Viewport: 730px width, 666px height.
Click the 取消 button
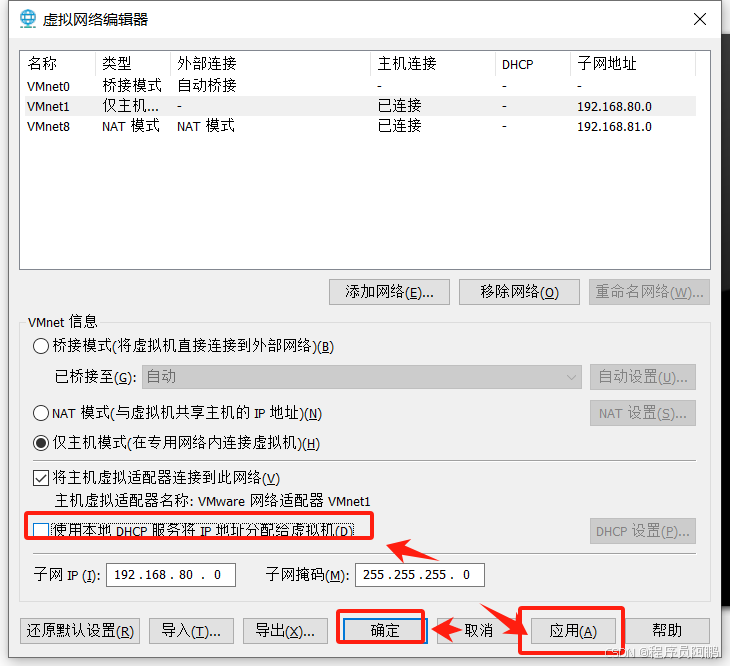tap(478, 631)
